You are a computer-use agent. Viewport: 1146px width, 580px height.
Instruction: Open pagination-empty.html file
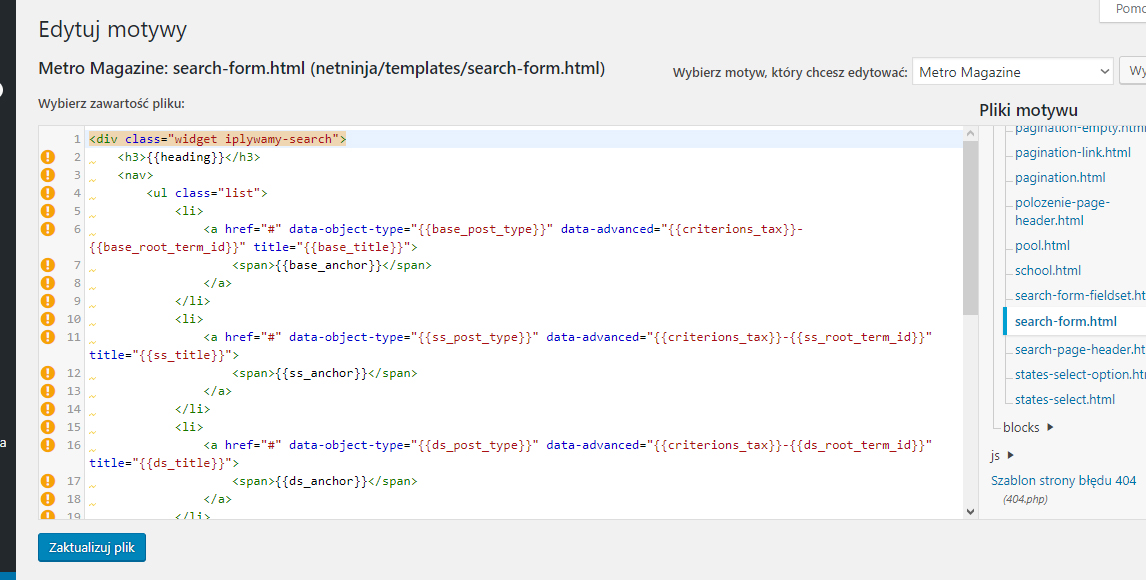pyautogui.click(x=1080, y=129)
